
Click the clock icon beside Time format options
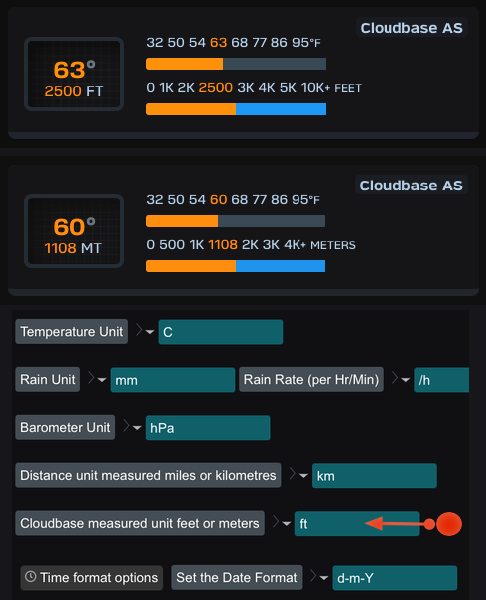click(x=31, y=577)
